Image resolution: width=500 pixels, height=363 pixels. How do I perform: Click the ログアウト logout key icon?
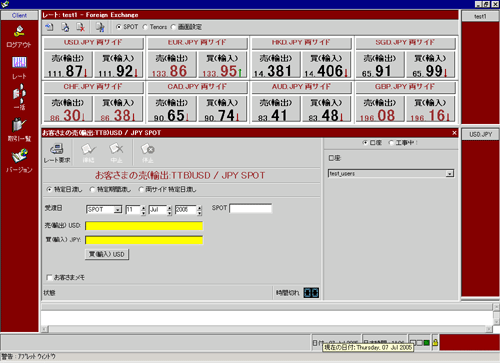19,31
